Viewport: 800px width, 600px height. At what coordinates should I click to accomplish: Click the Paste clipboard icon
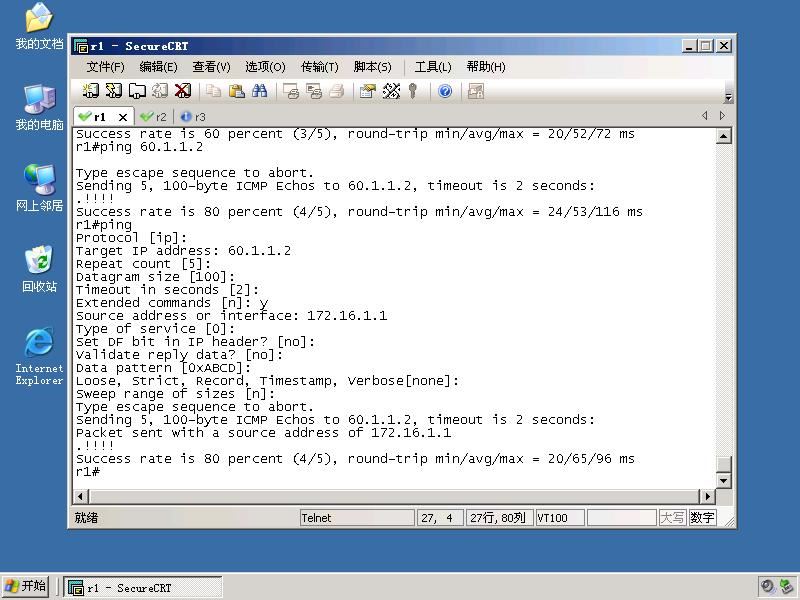236,91
